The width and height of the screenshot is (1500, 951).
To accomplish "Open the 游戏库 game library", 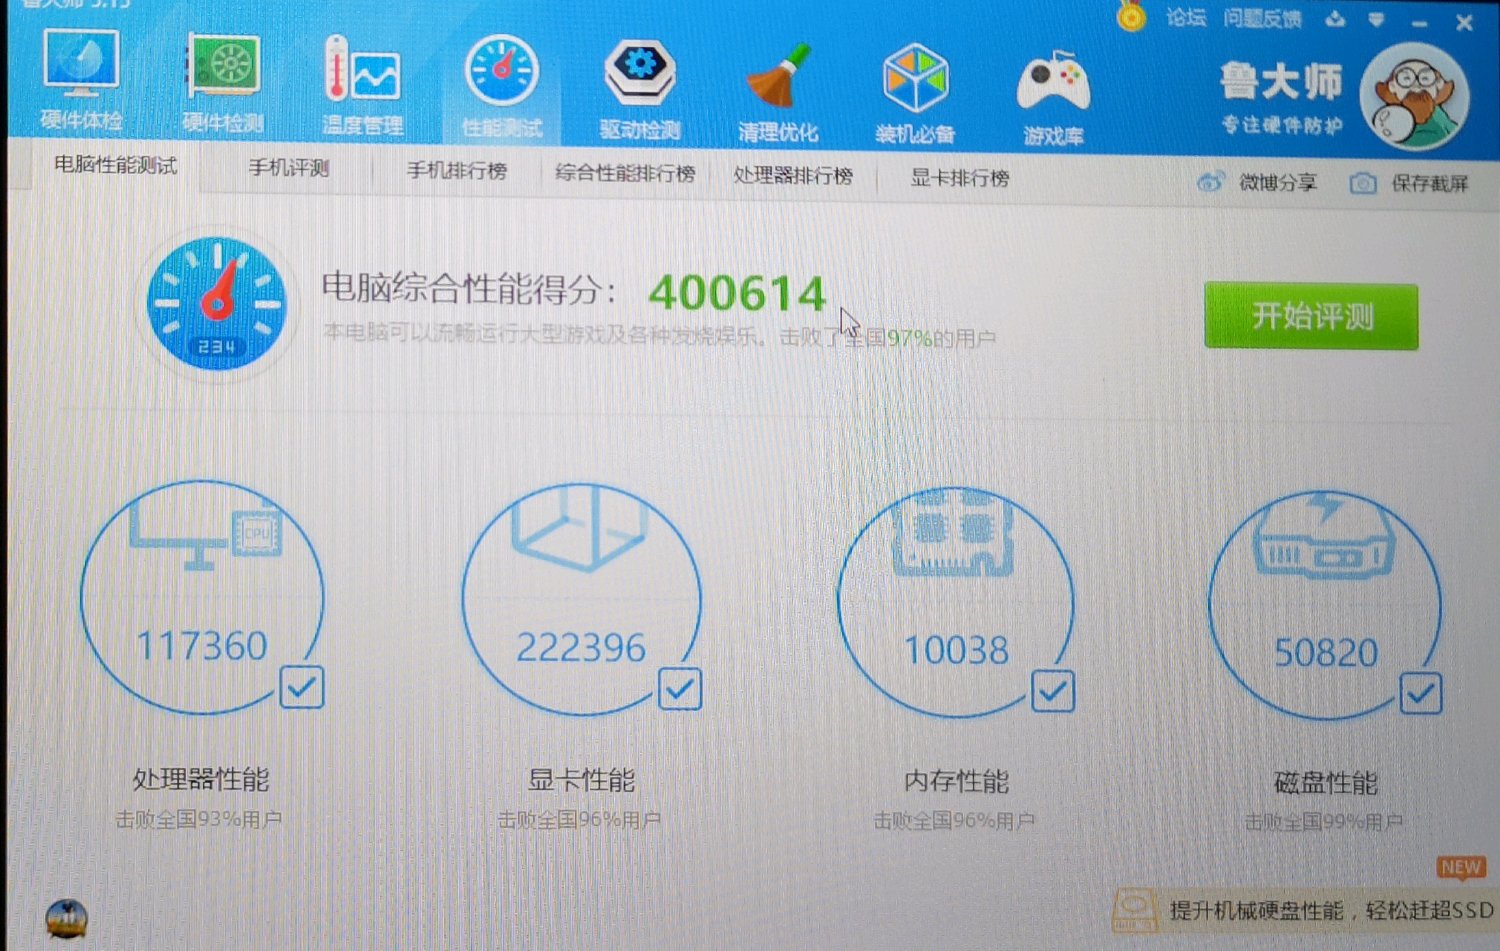I will [1053, 96].
